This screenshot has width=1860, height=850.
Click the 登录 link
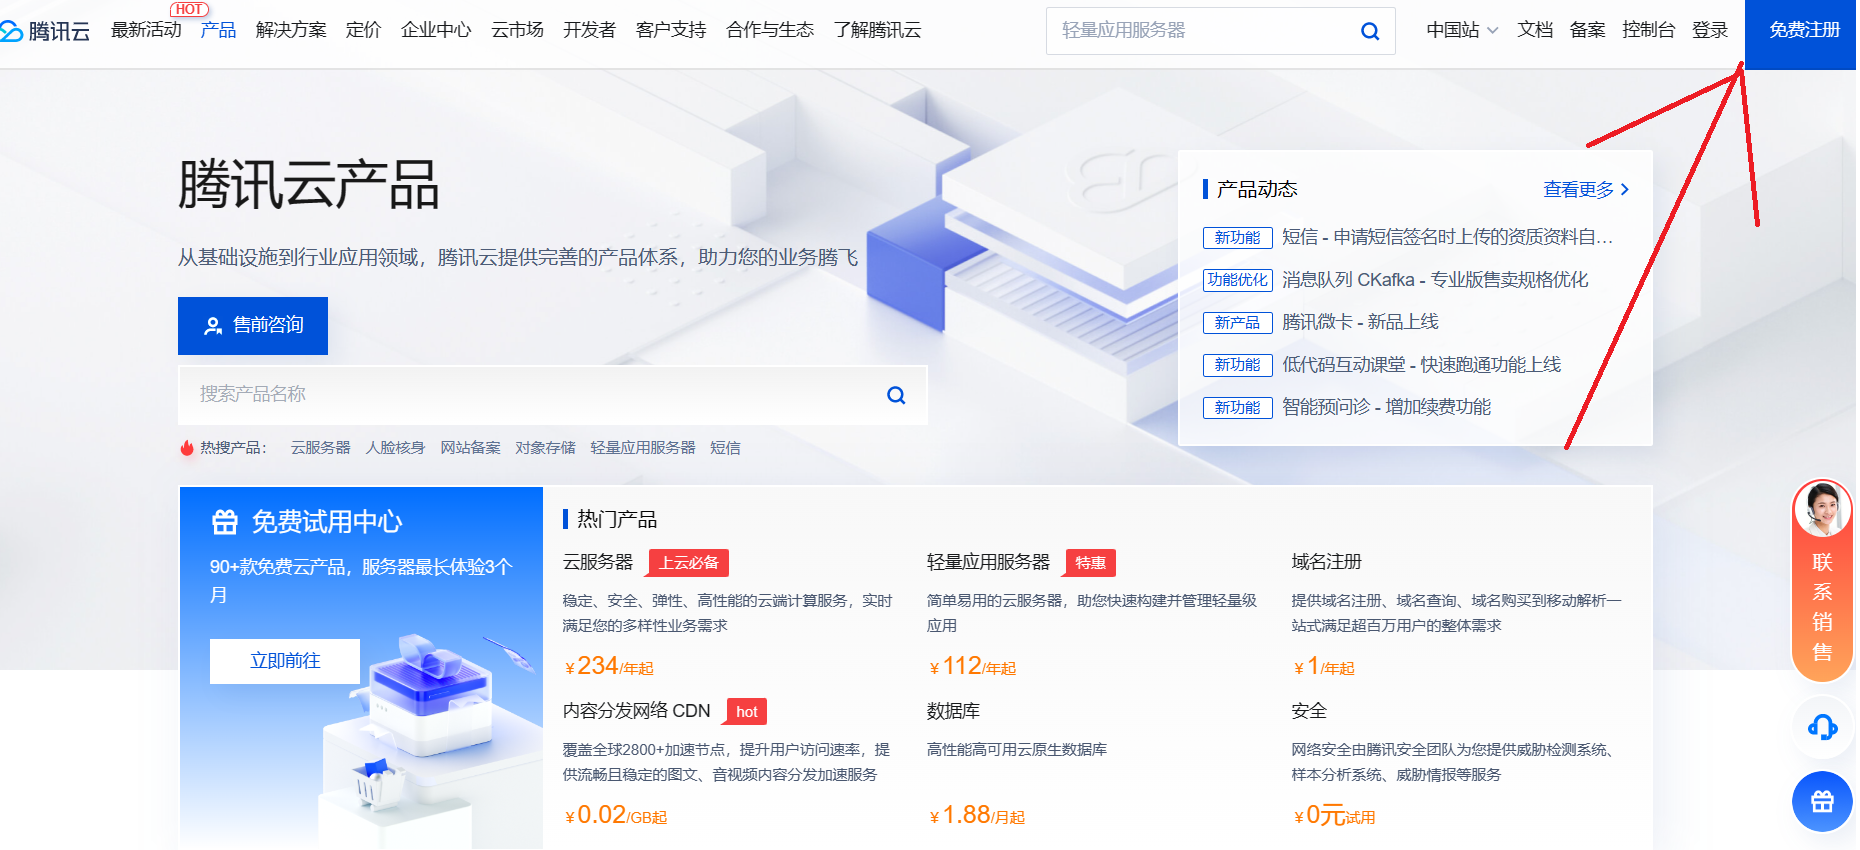coord(1710,30)
